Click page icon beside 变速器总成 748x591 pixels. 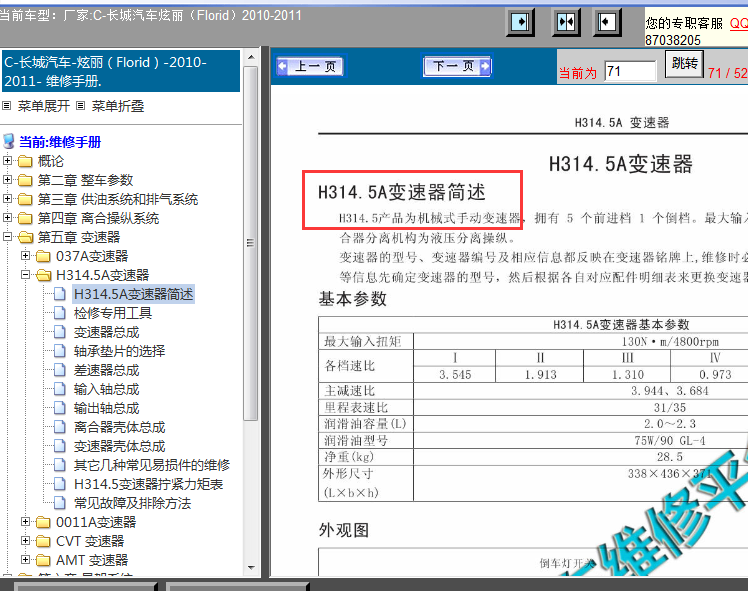point(60,332)
